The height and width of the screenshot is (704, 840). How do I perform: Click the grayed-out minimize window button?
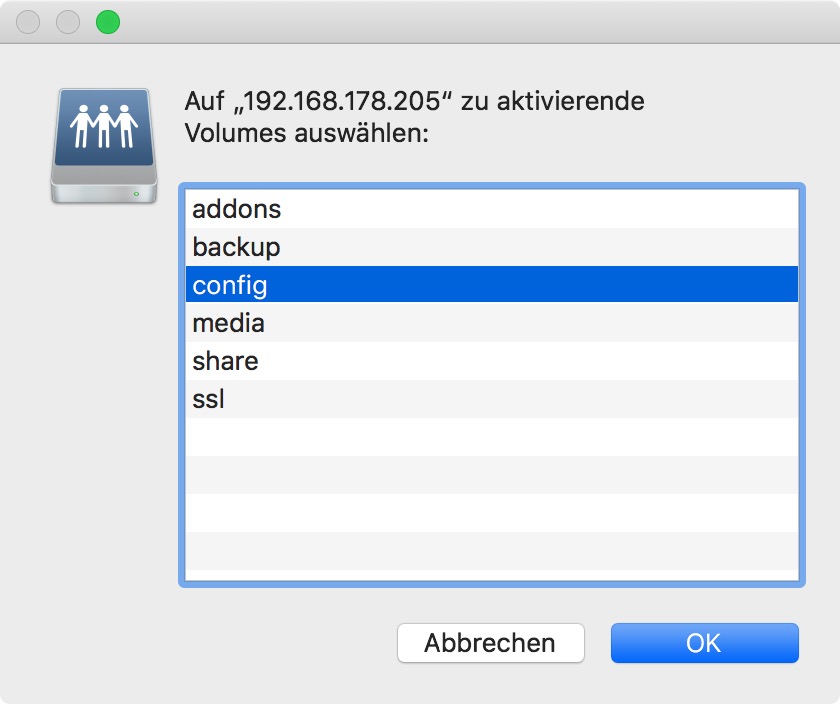[x=68, y=22]
